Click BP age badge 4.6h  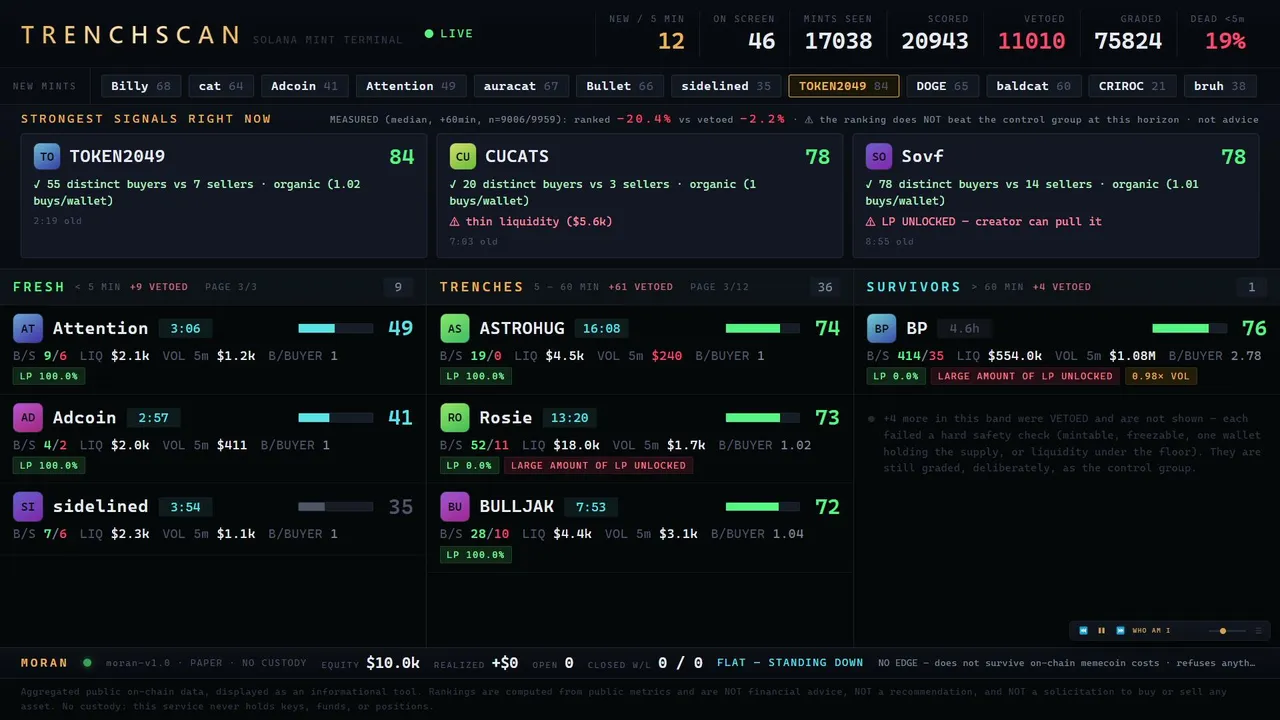(964, 328)
